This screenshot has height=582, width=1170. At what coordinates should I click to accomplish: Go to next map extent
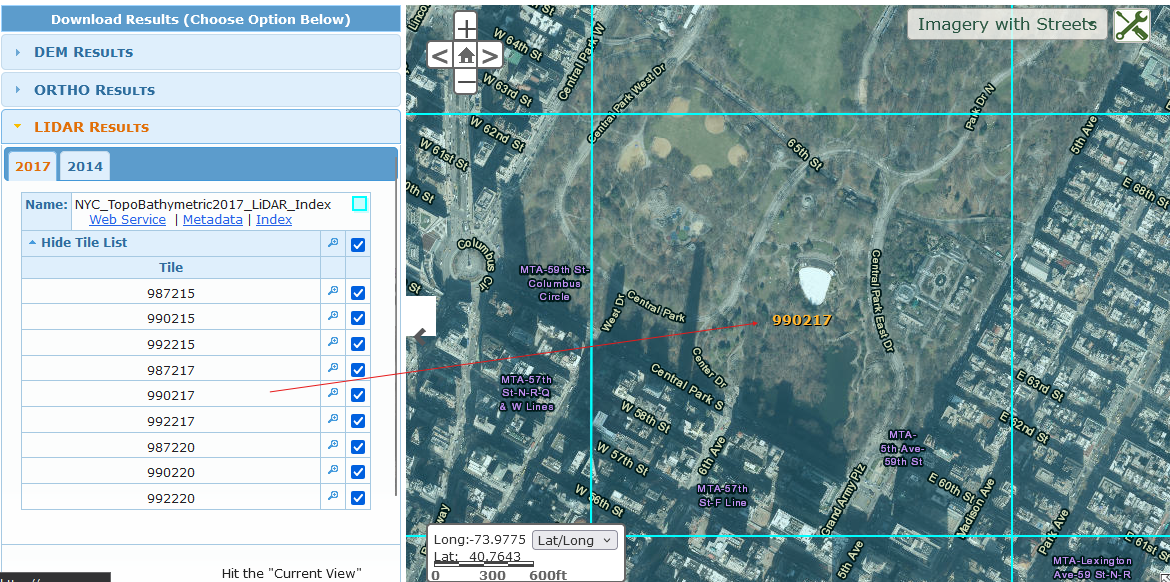[x=490, y=56]
